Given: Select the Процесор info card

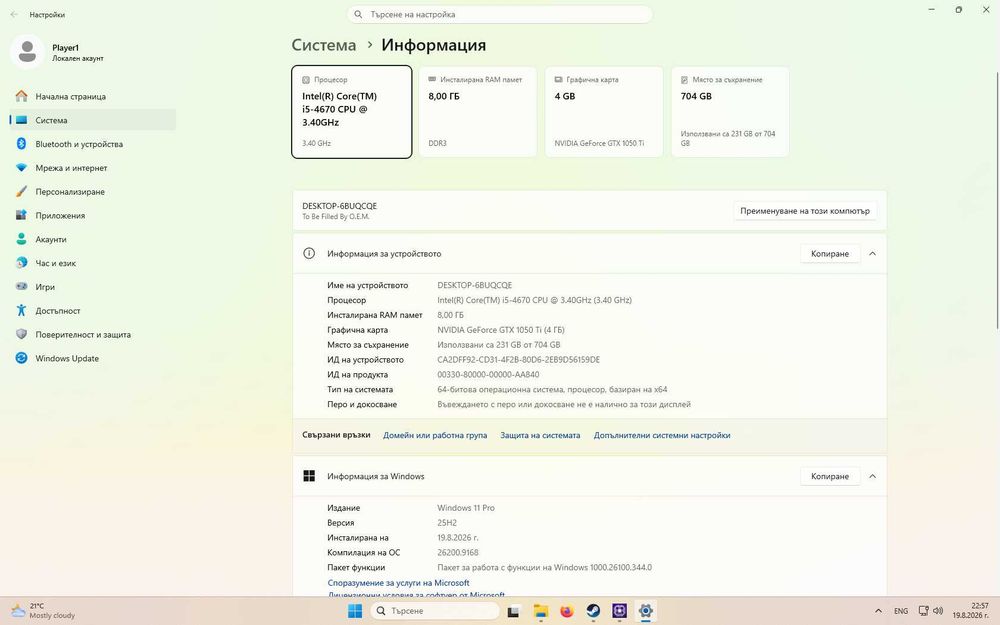Looking at the screenshot, I should [352, 112].
